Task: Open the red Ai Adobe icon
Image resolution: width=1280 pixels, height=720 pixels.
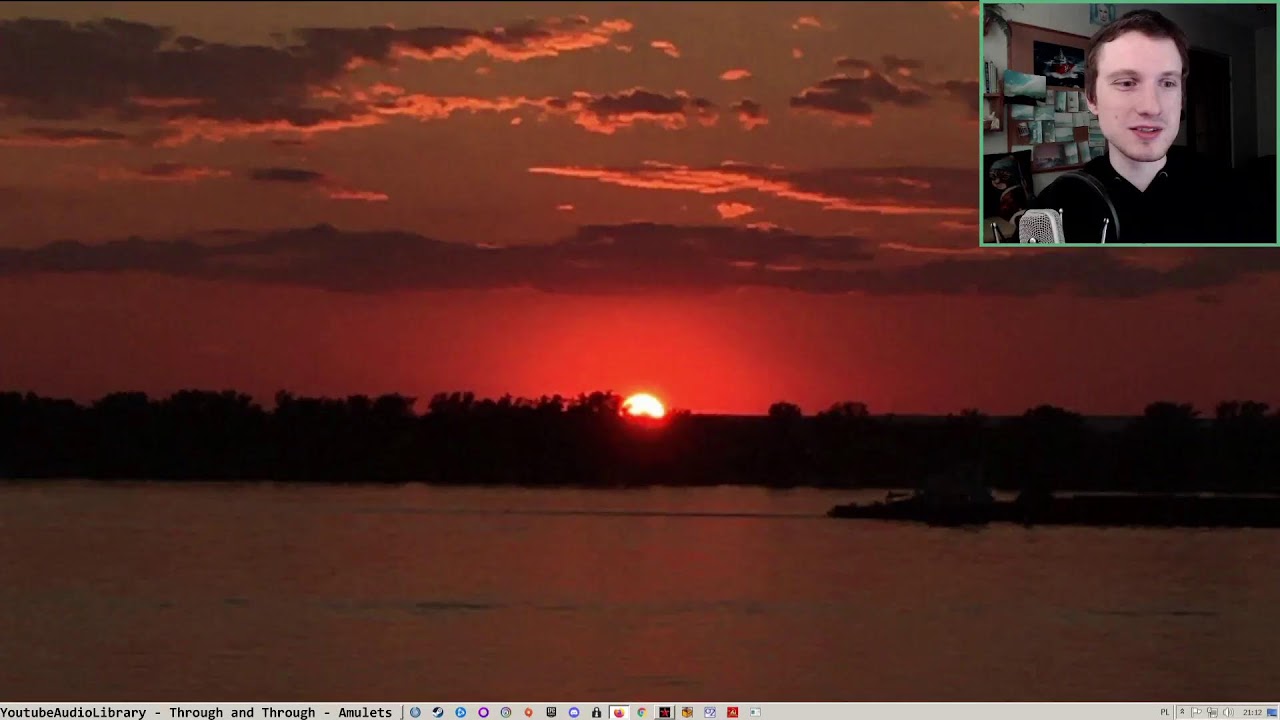Action: (732, 712)
